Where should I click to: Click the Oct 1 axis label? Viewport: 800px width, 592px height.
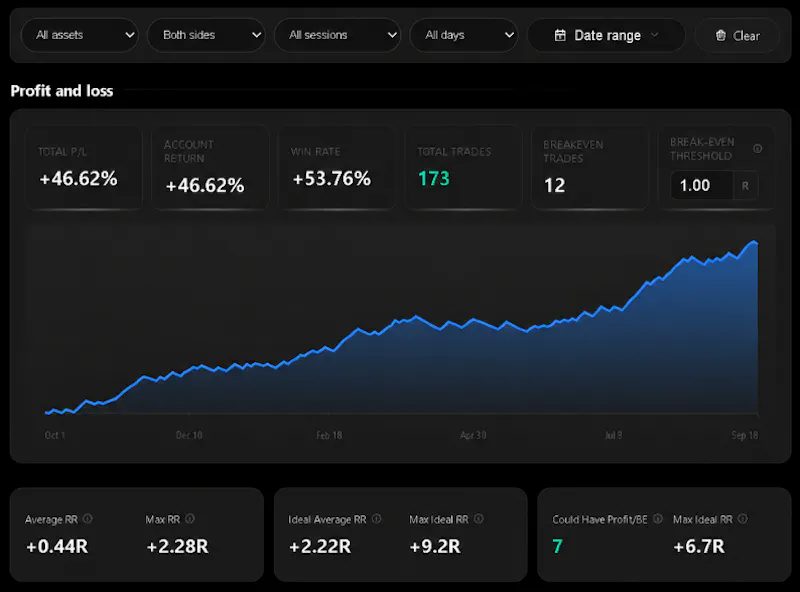[x=55, y=435]
